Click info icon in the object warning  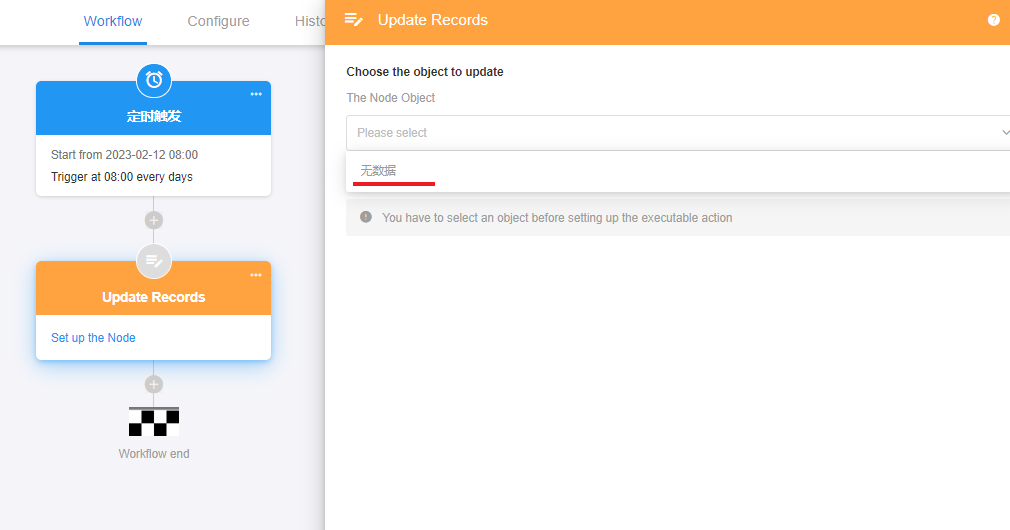point(366,217)
